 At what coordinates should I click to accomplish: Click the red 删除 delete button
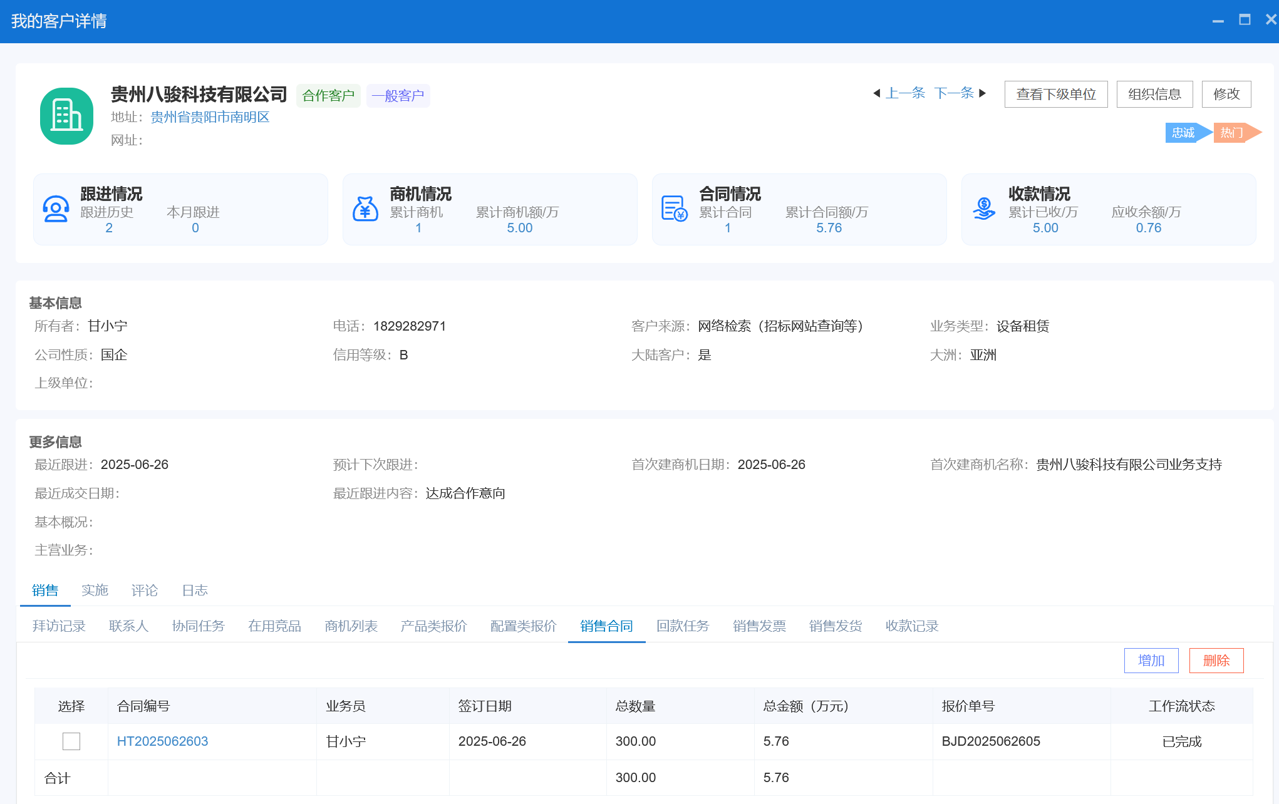click(1216, 660)
